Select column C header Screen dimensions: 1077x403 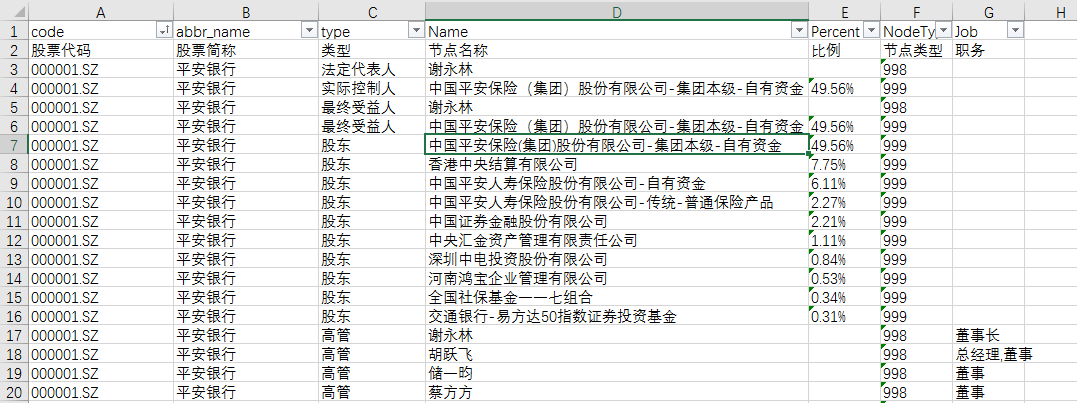pyautogui.click(x=372, y=11)
